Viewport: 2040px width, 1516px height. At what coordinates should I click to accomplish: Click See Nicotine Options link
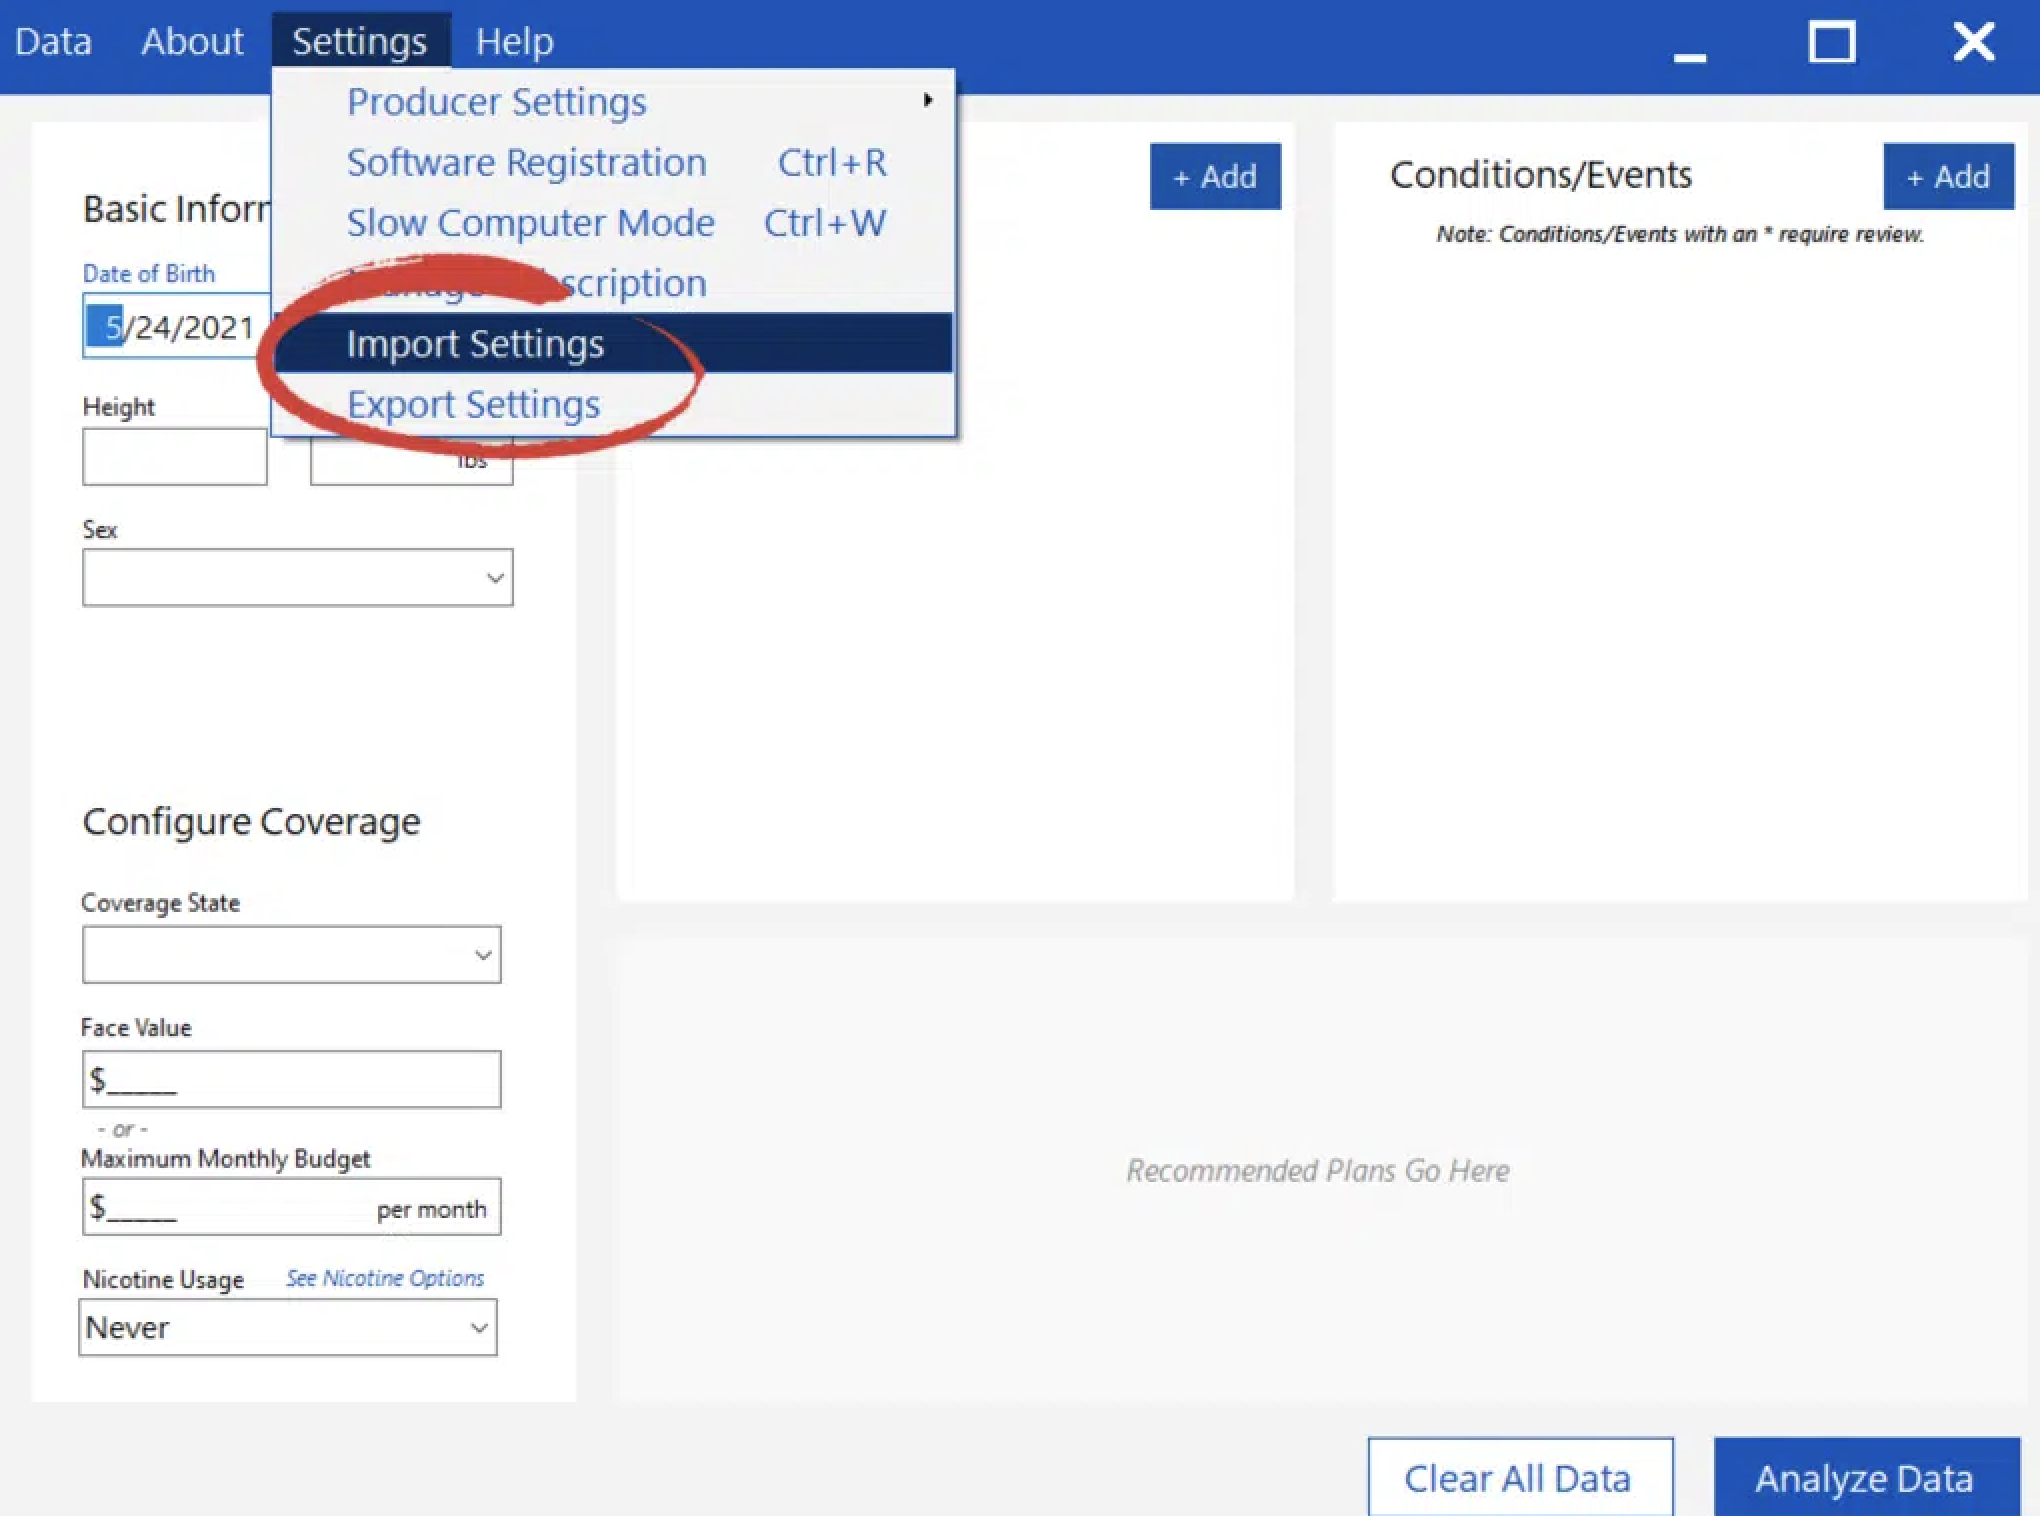(385, 1278)
